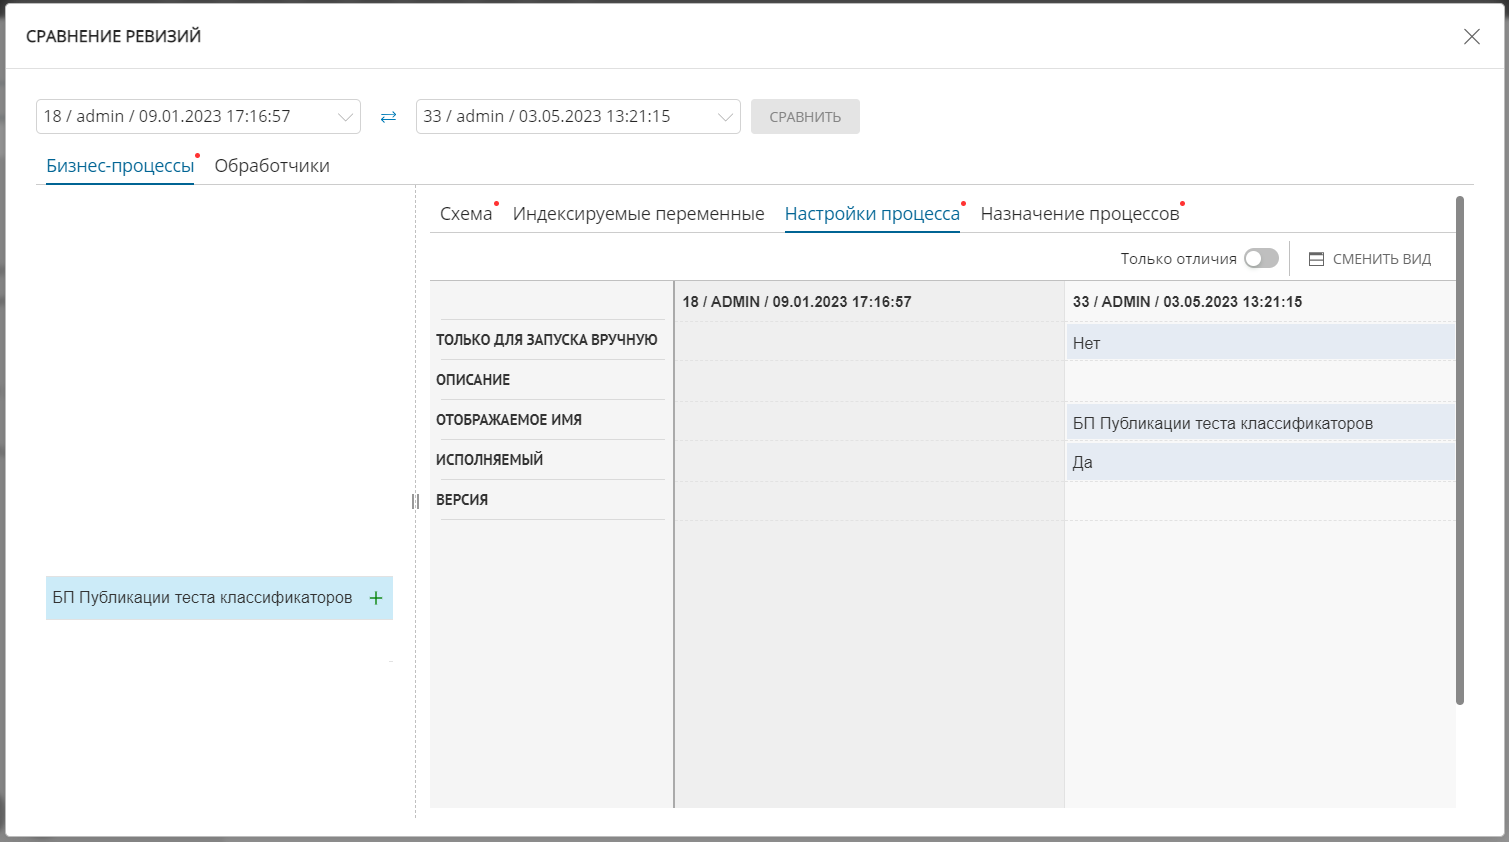Image resolution: width=1509 pixels, height=842 pixels.
Task: Open the Индексируемые переменные tab
Action: 638,214
